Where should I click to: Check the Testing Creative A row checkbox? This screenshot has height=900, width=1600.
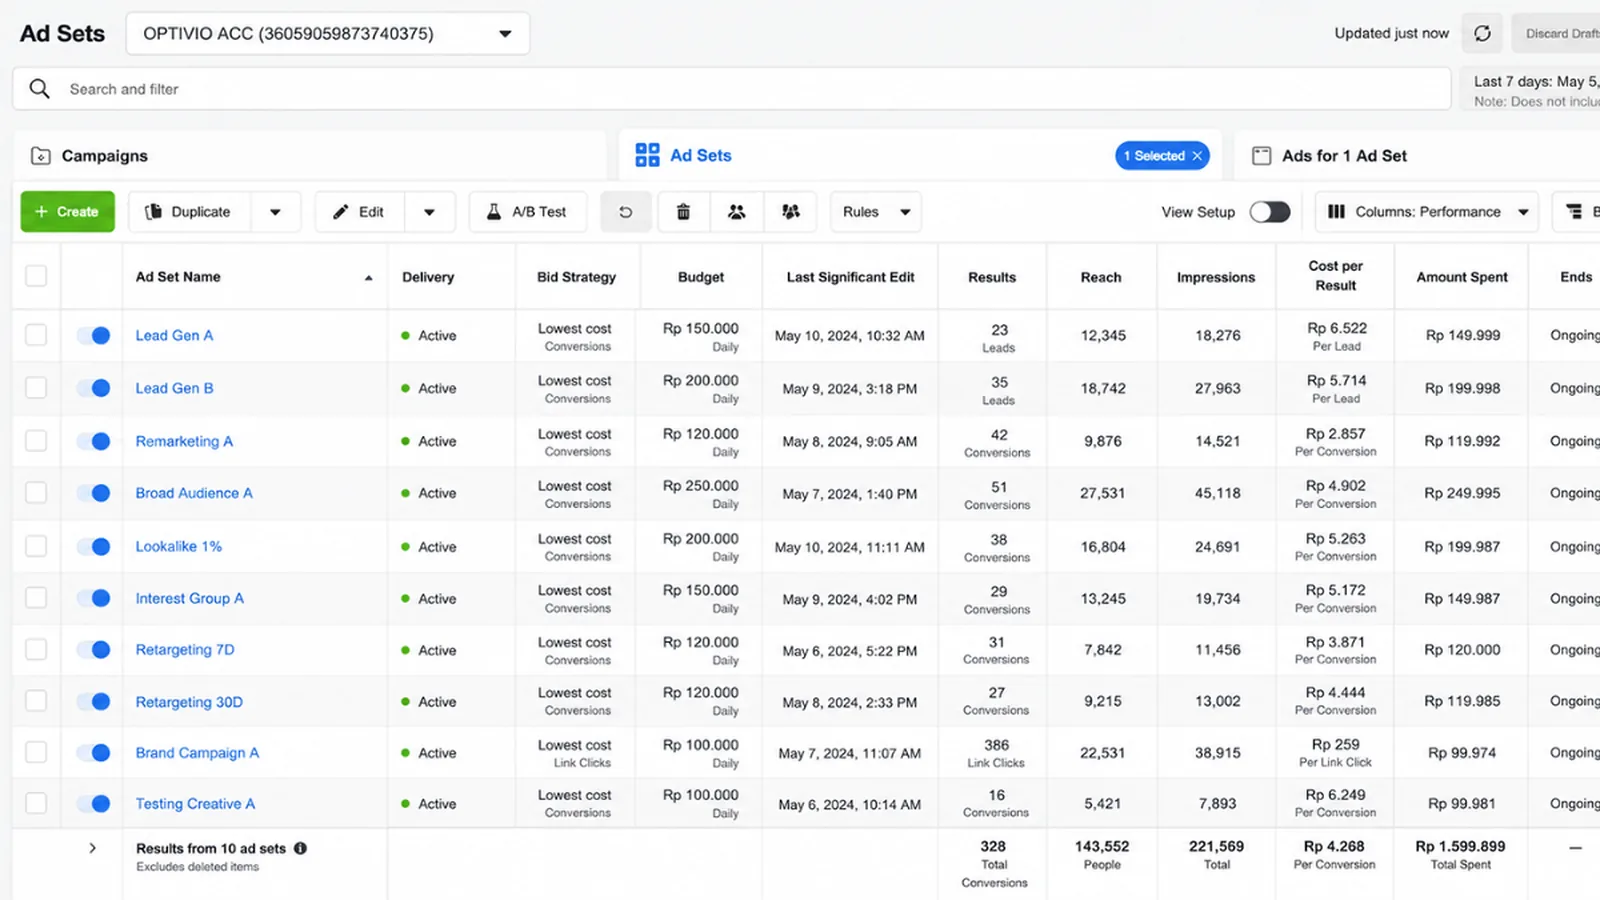(36, 803)
